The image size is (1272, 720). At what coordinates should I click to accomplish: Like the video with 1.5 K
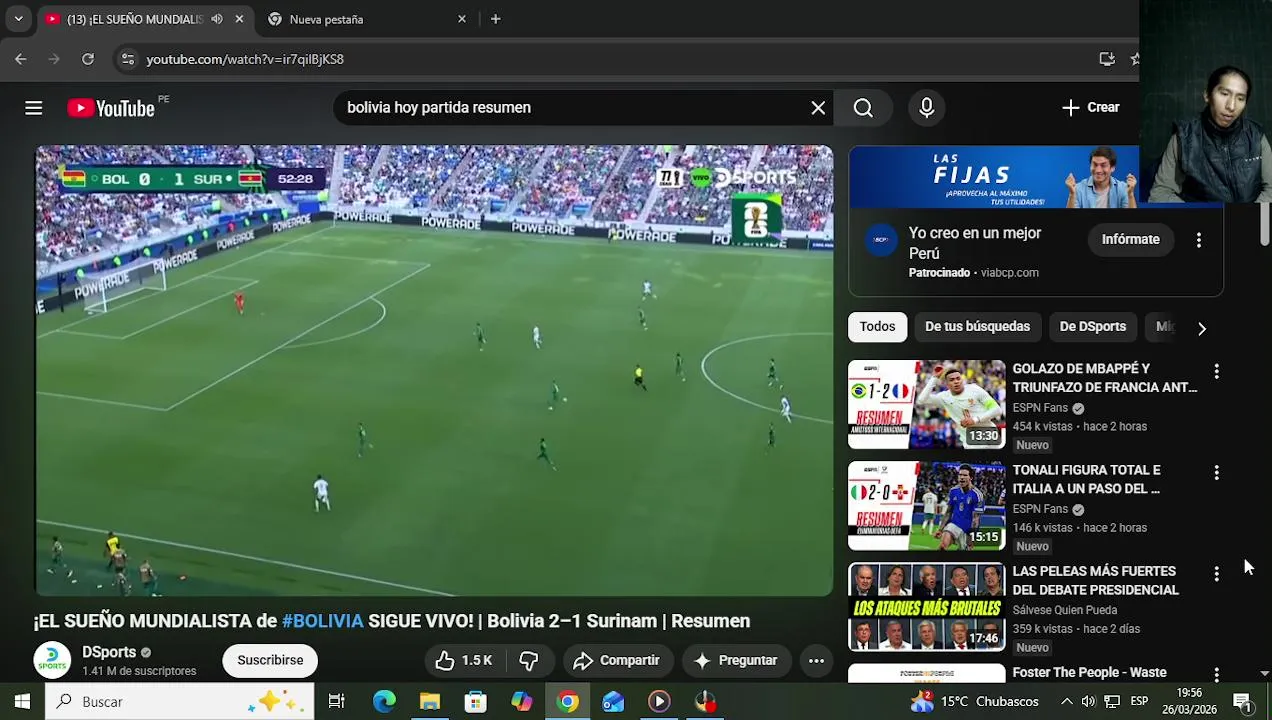coord(466,660)
